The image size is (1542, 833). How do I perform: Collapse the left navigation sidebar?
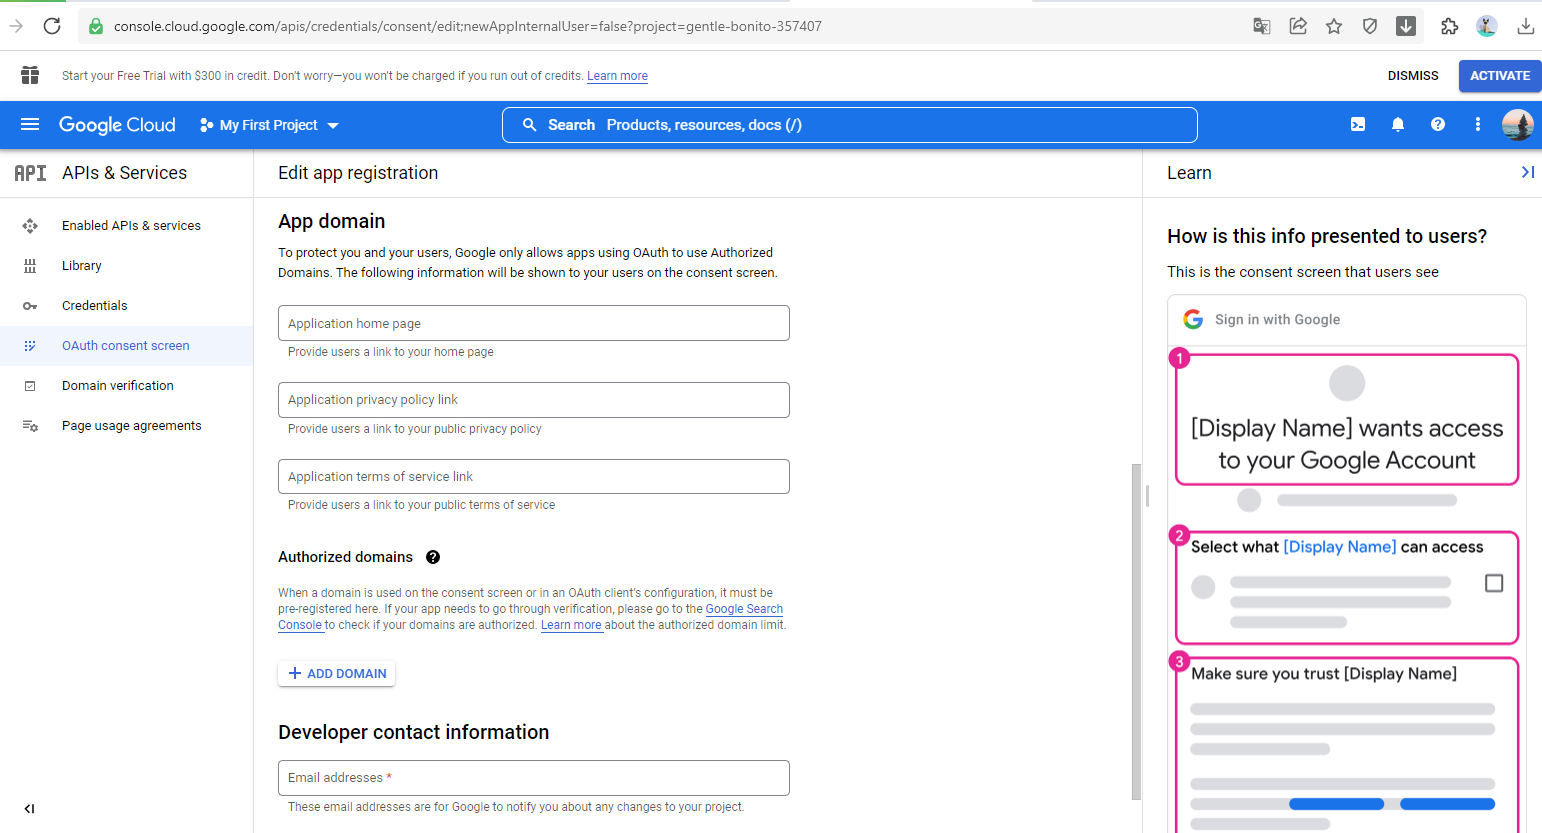coord(29,809)
